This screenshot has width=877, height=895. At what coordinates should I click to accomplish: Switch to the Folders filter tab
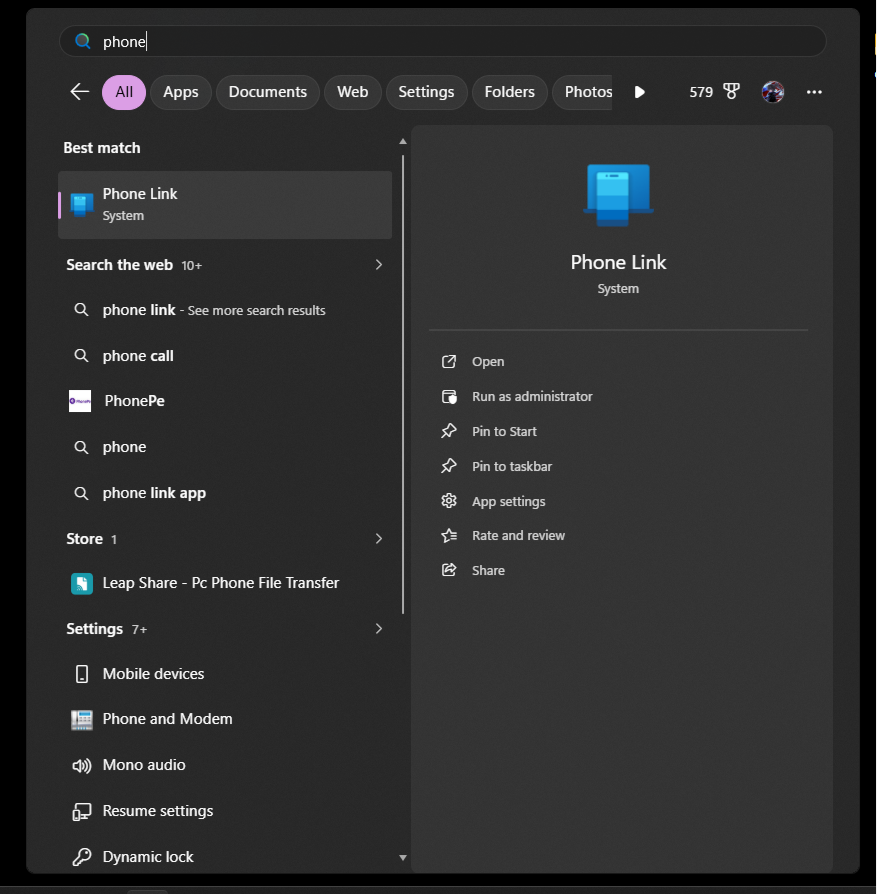pyautogui.click(x=509, y=92)
